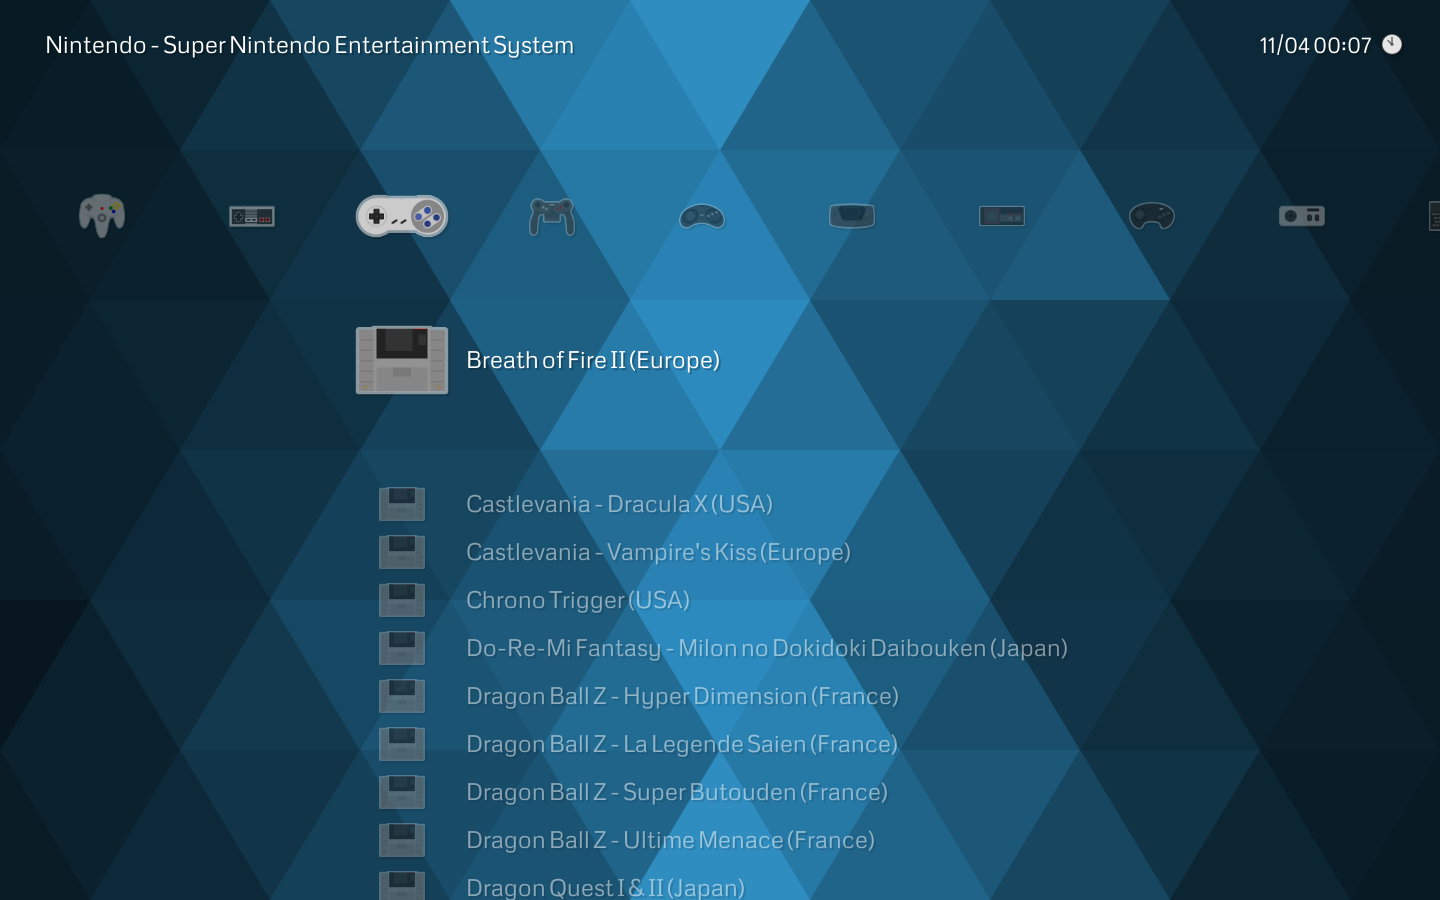Select the dark six-button gamepad system icon
This screenshot has width=1440, height=900.
(x=1151, y=216)
